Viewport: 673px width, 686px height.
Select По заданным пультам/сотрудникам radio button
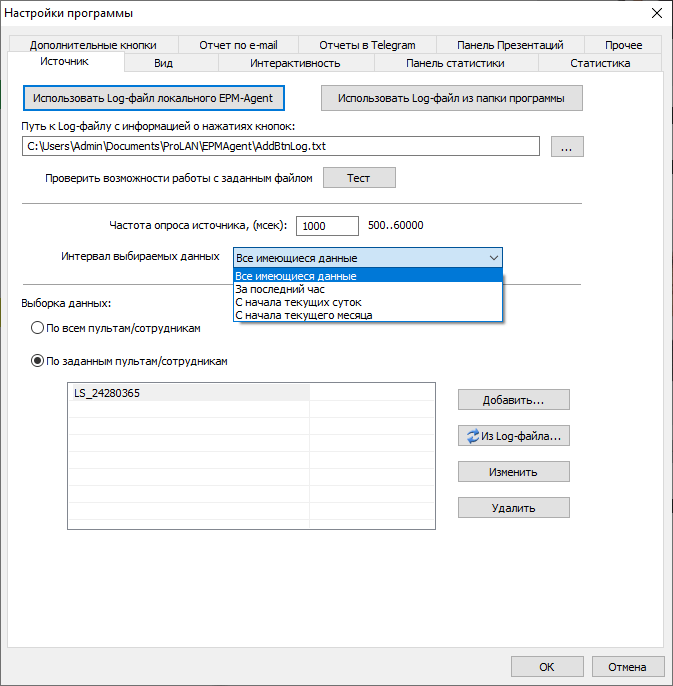pyautogui.click(x=38, y=361)
